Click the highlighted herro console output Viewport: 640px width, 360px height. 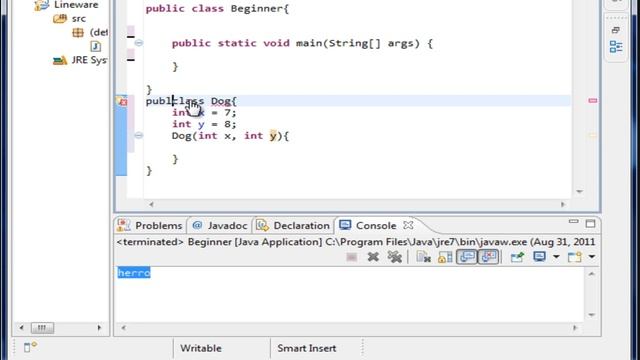click(x=134, y=272)
